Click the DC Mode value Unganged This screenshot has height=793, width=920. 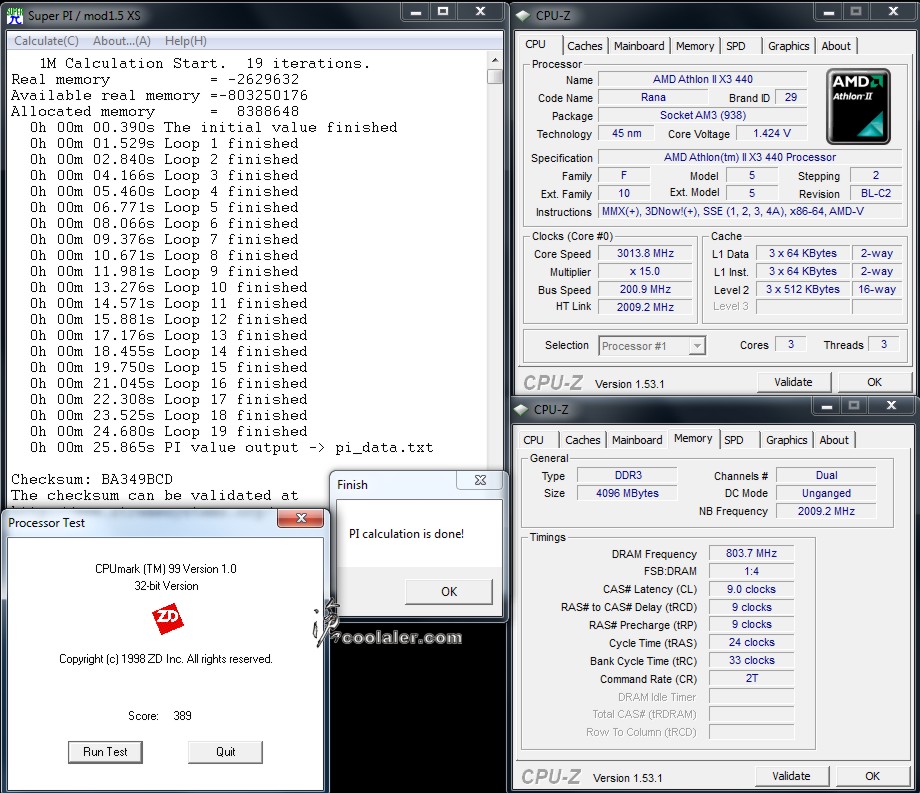click(826, 493)
